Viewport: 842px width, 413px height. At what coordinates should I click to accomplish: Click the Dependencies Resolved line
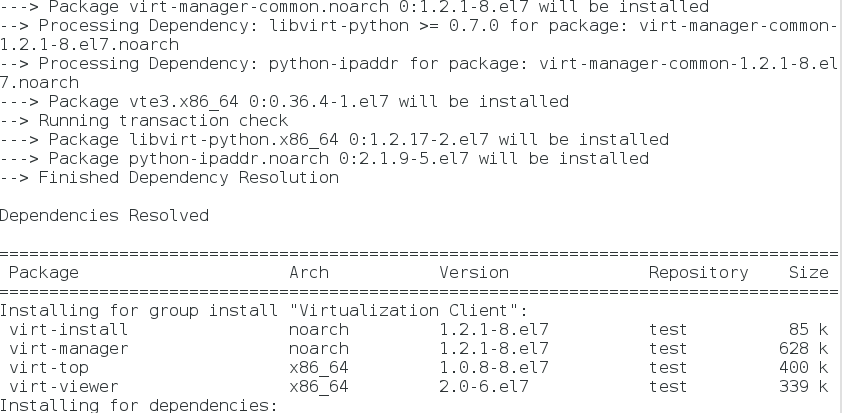(x=104, y=215)
